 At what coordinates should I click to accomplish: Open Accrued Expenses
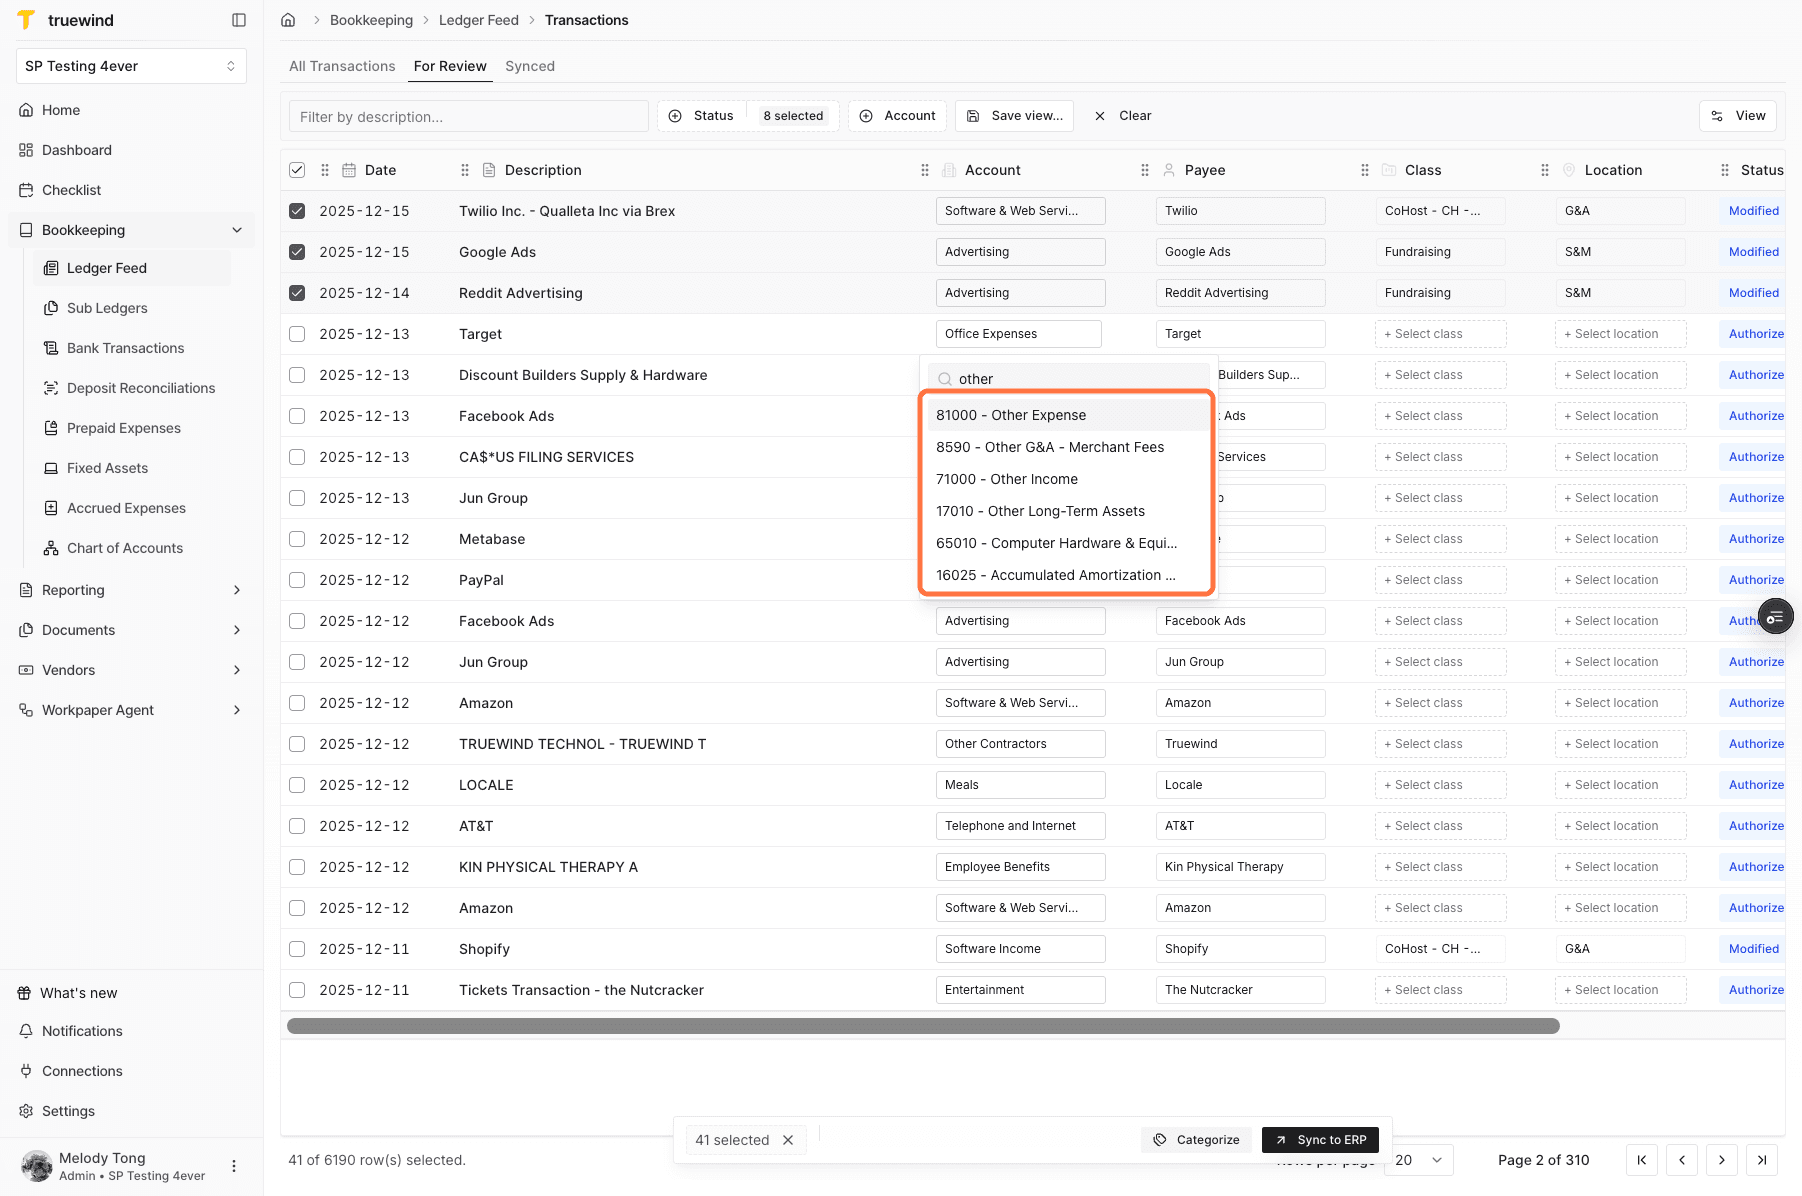point(126,508)
